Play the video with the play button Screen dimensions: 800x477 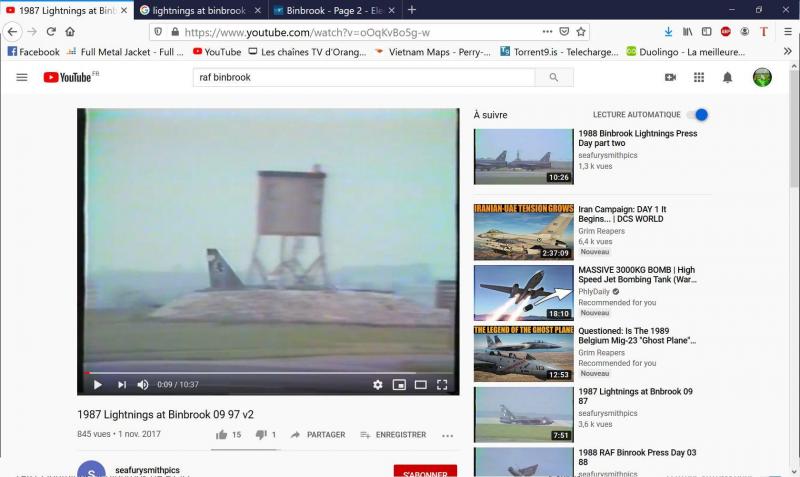[x=97, y=385]
